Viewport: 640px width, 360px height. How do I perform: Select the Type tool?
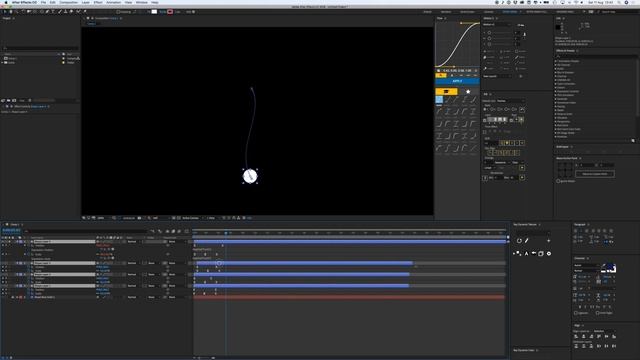pos(53,12)
